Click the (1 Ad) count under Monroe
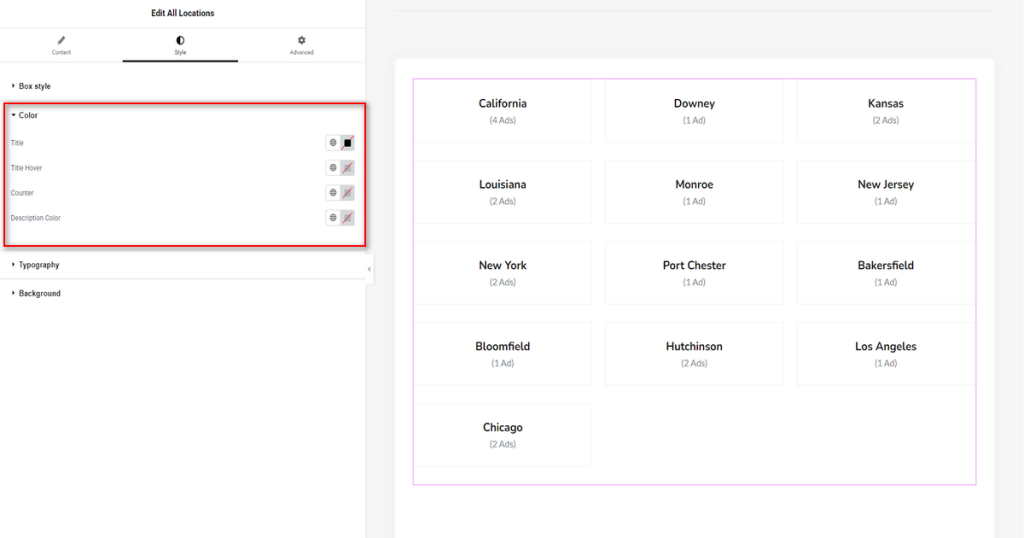1024x538 pixels. [x=694, y=201]
